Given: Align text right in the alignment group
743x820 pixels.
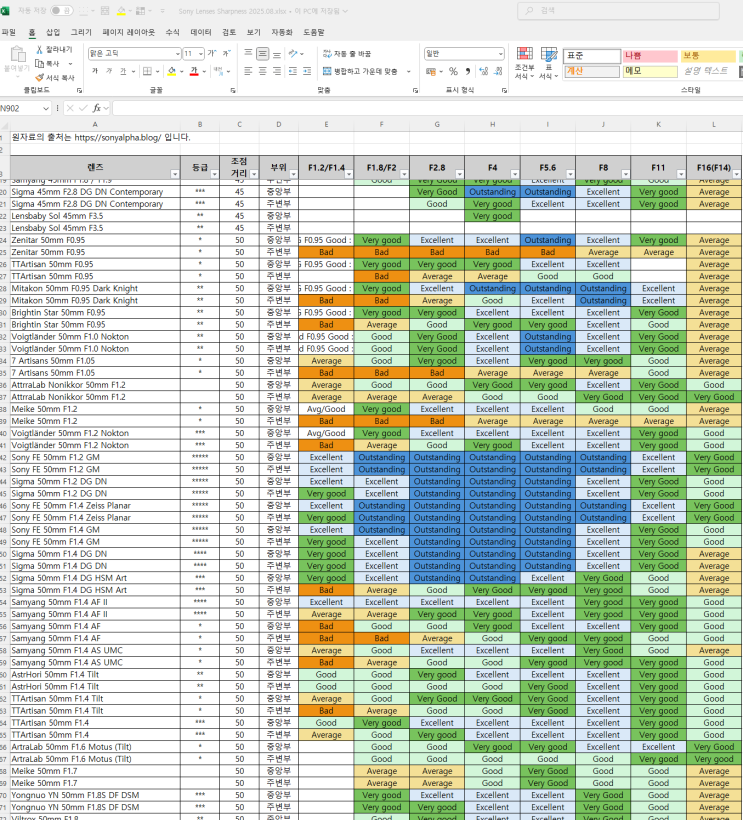Looking at the screenshot, I should [x=277, y=71].
